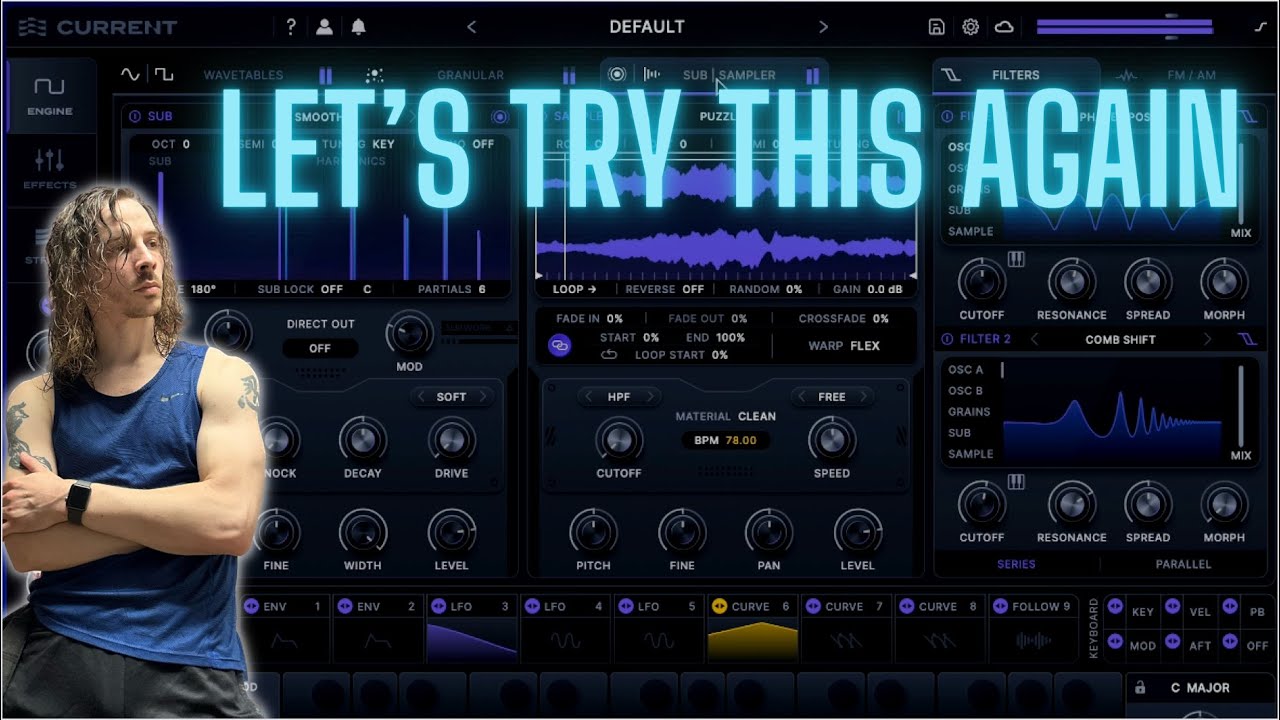Switch to the FM / AM tab
This screenshot has width=1280, height=720.
click(1191, 75)
